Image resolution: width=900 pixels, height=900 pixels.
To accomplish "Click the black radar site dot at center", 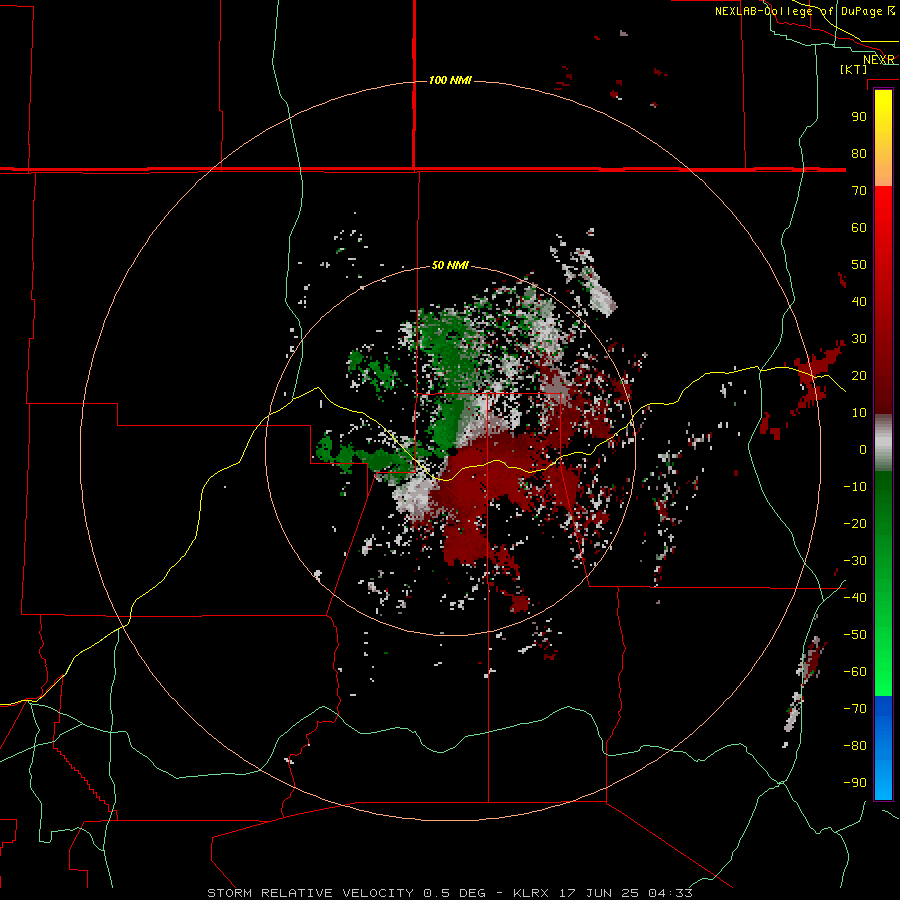I will pyautogui.click(x=451, y=451).
